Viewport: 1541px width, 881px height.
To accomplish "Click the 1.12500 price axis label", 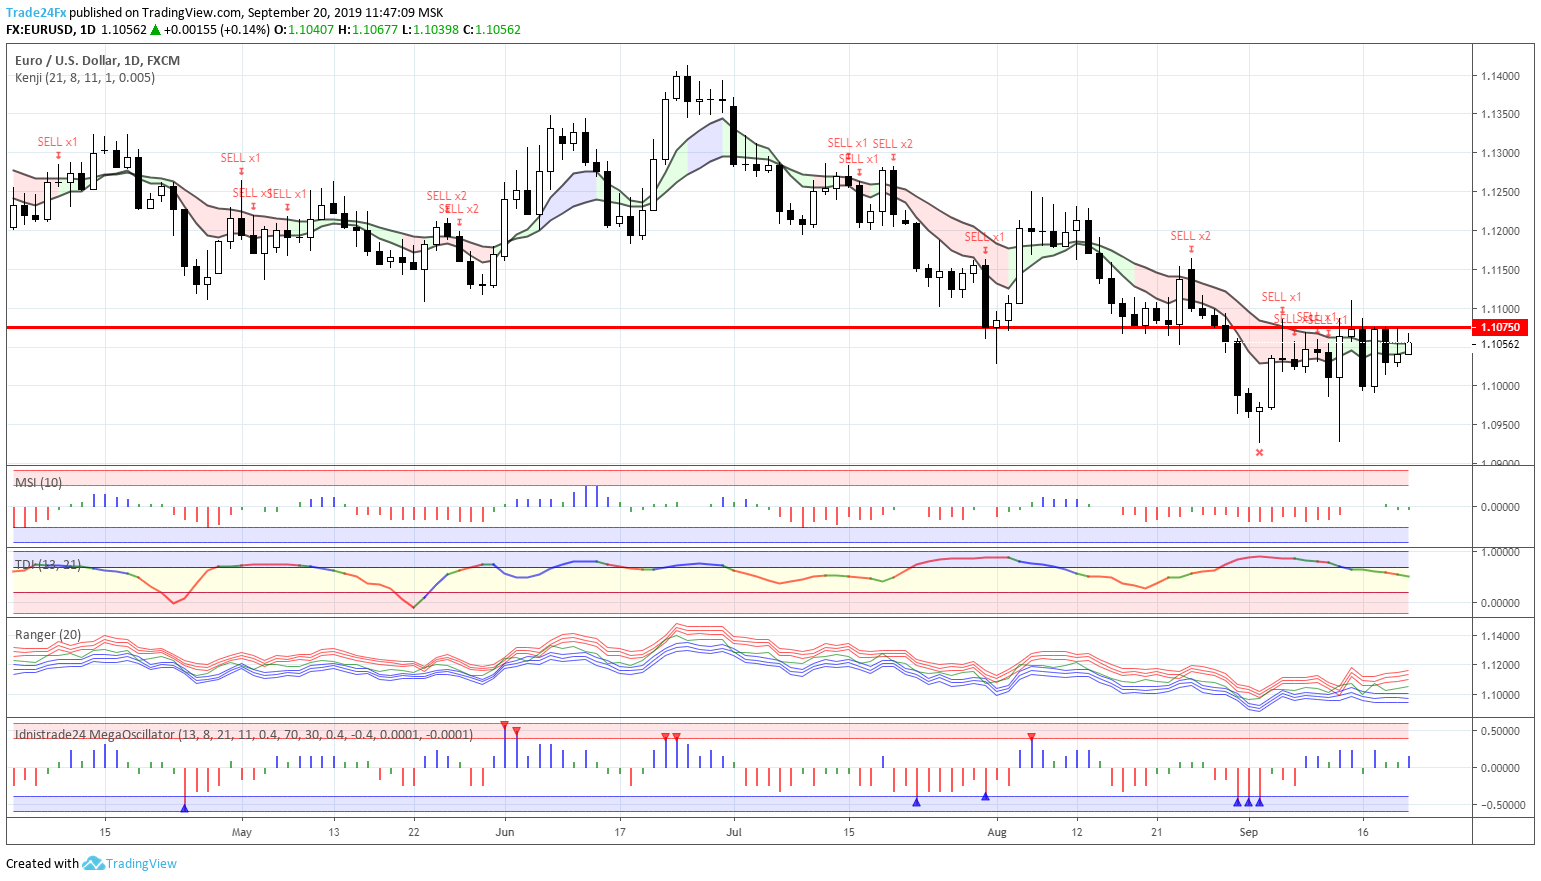I will (x=1500, y=192).
